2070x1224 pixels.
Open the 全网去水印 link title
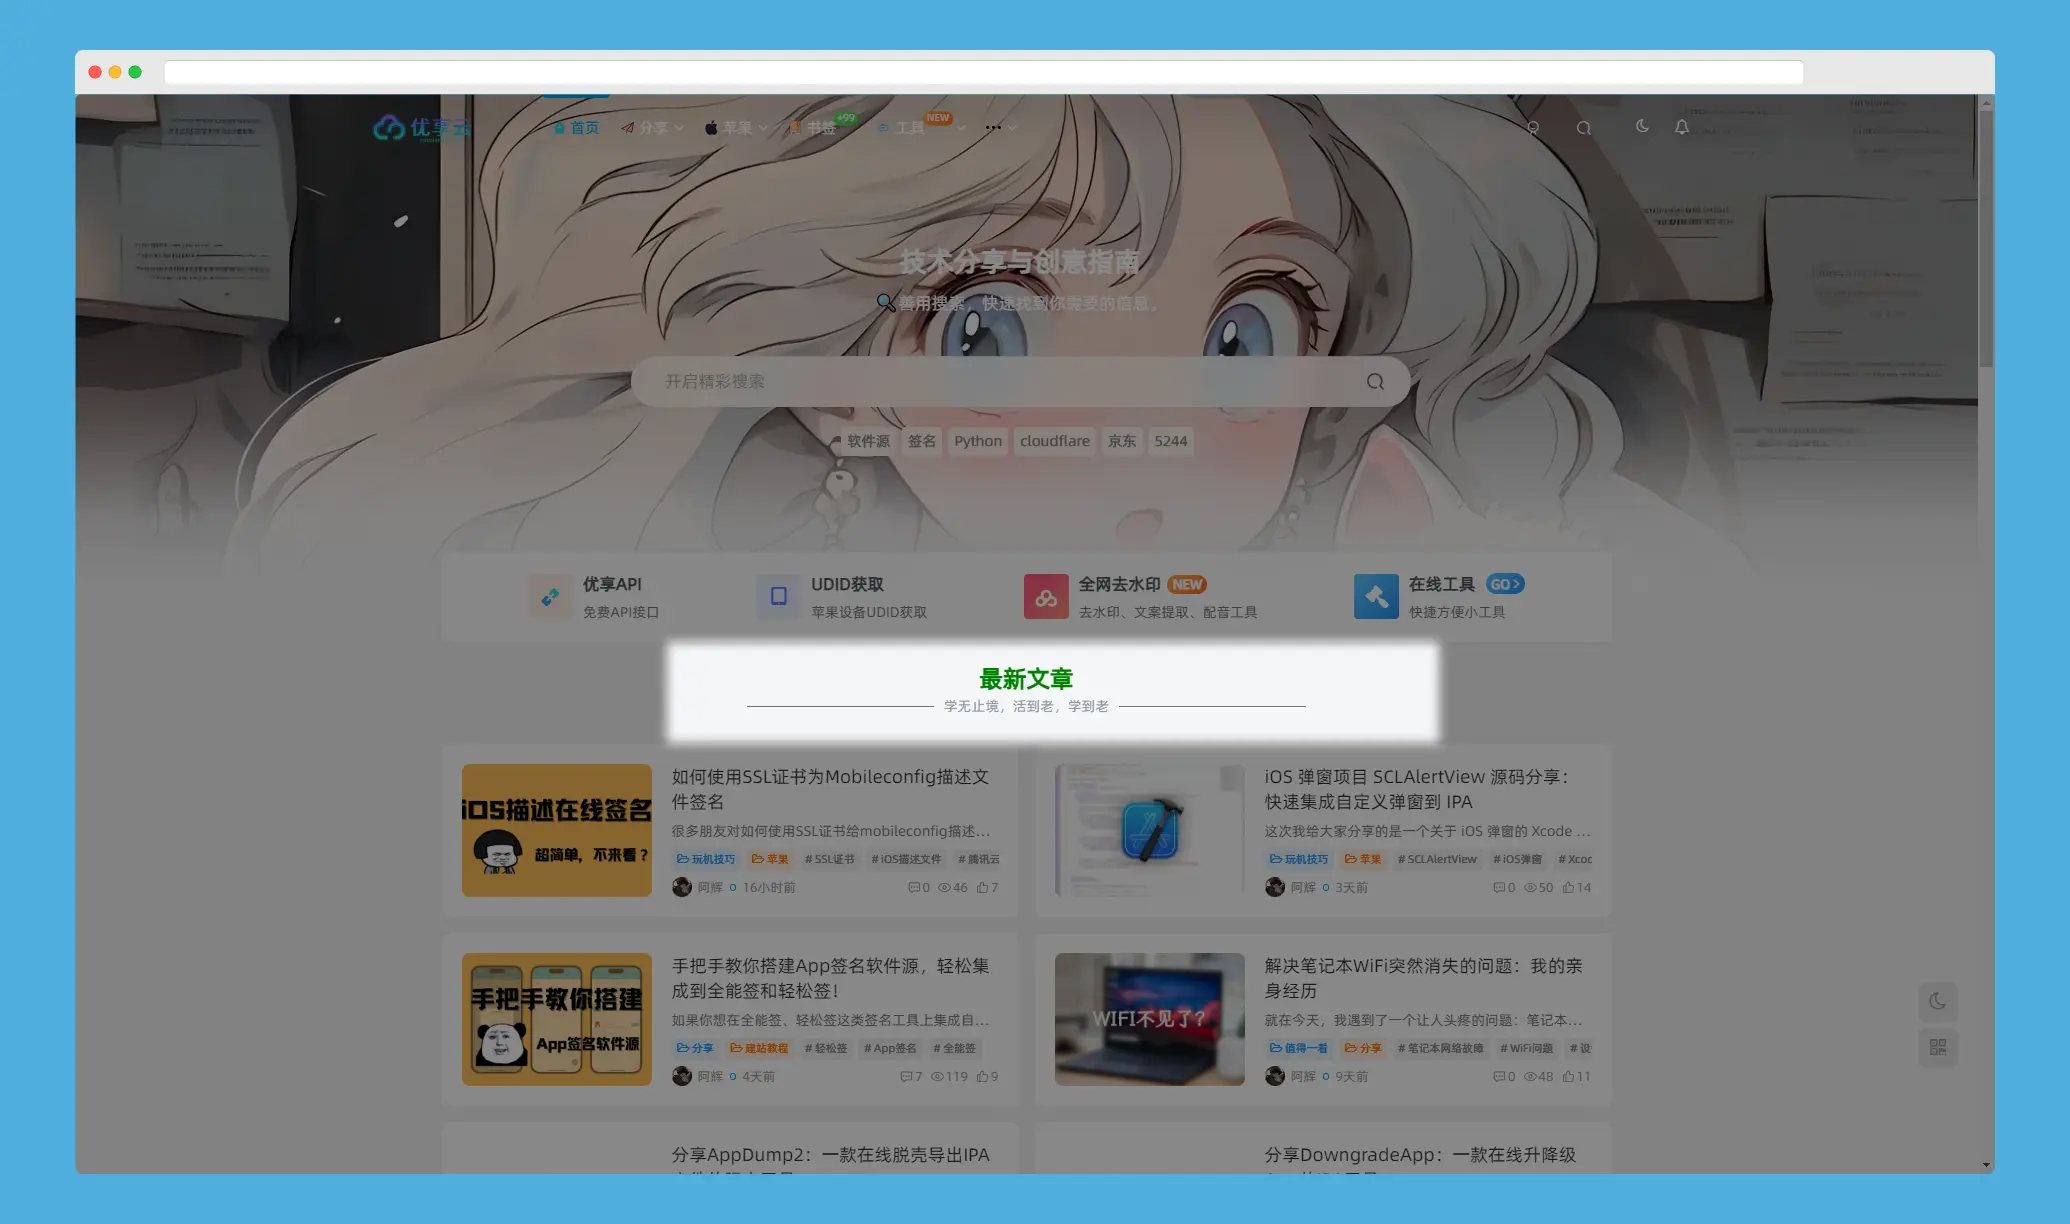click(1119, 584)
